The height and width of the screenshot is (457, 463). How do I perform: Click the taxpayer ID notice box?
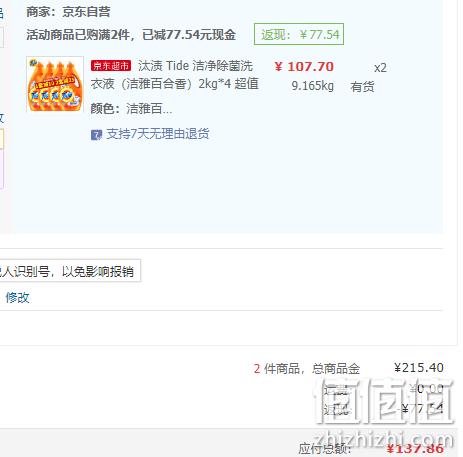tap(70, 271)
